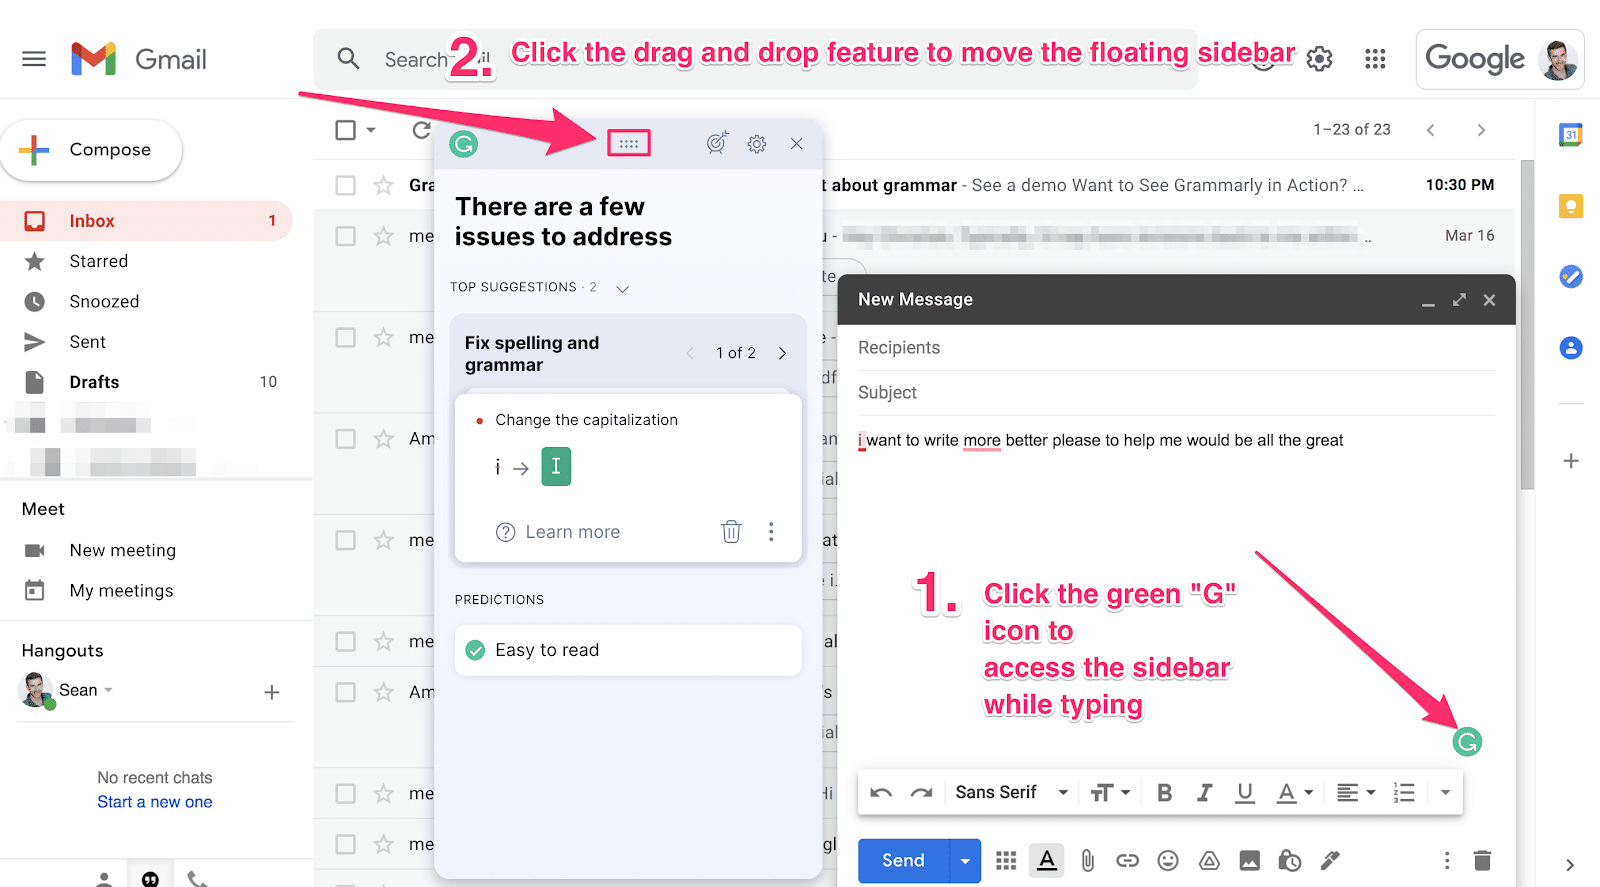This screenshot has height=887, width=1600.
Task: Open Google Keep in the side panel
Action: tap(1571, 207)
